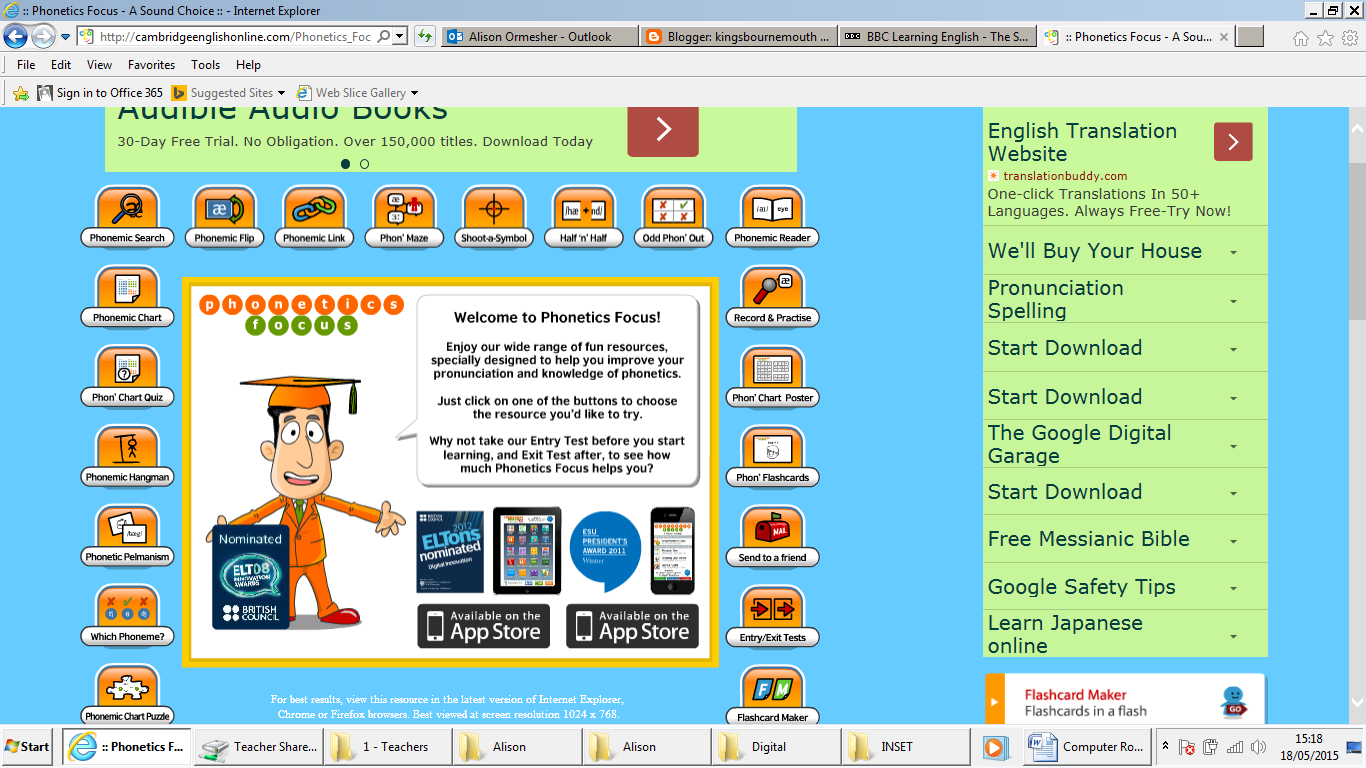Open the Phonemic Reader book icon
The image size is (1366, 768).
(x=772, y=217)
